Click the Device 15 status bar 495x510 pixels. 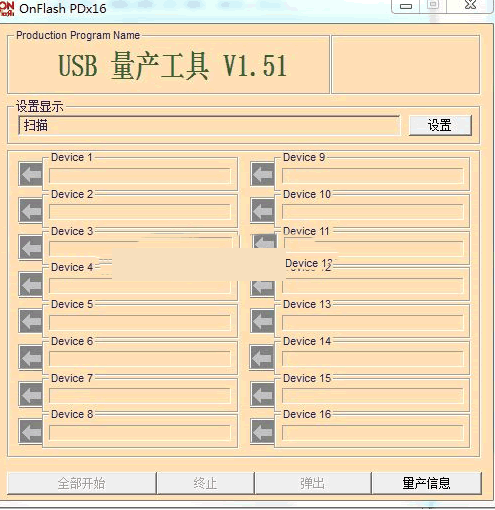coord(373,396)
